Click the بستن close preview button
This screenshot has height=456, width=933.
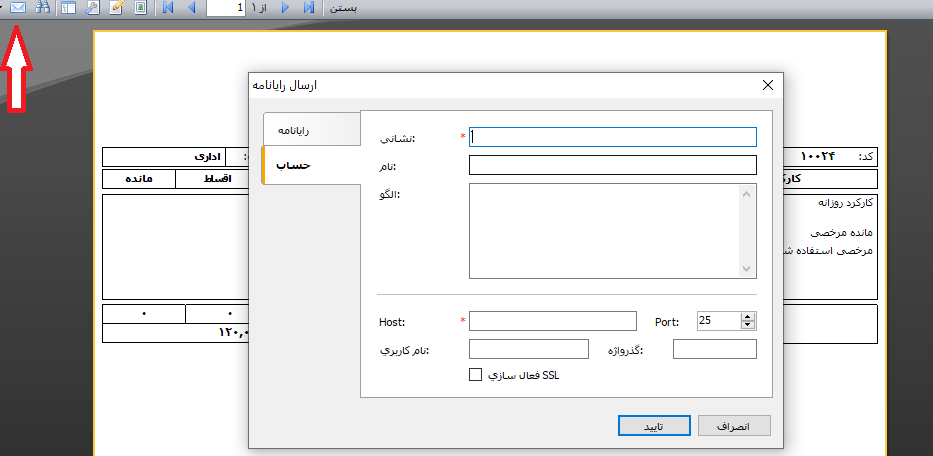[x=343, y=8]
